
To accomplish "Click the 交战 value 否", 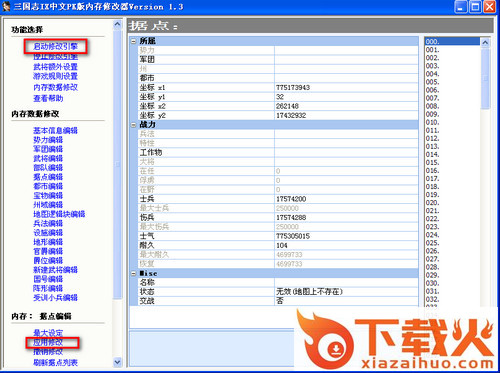I will click(x=280, y=301).
